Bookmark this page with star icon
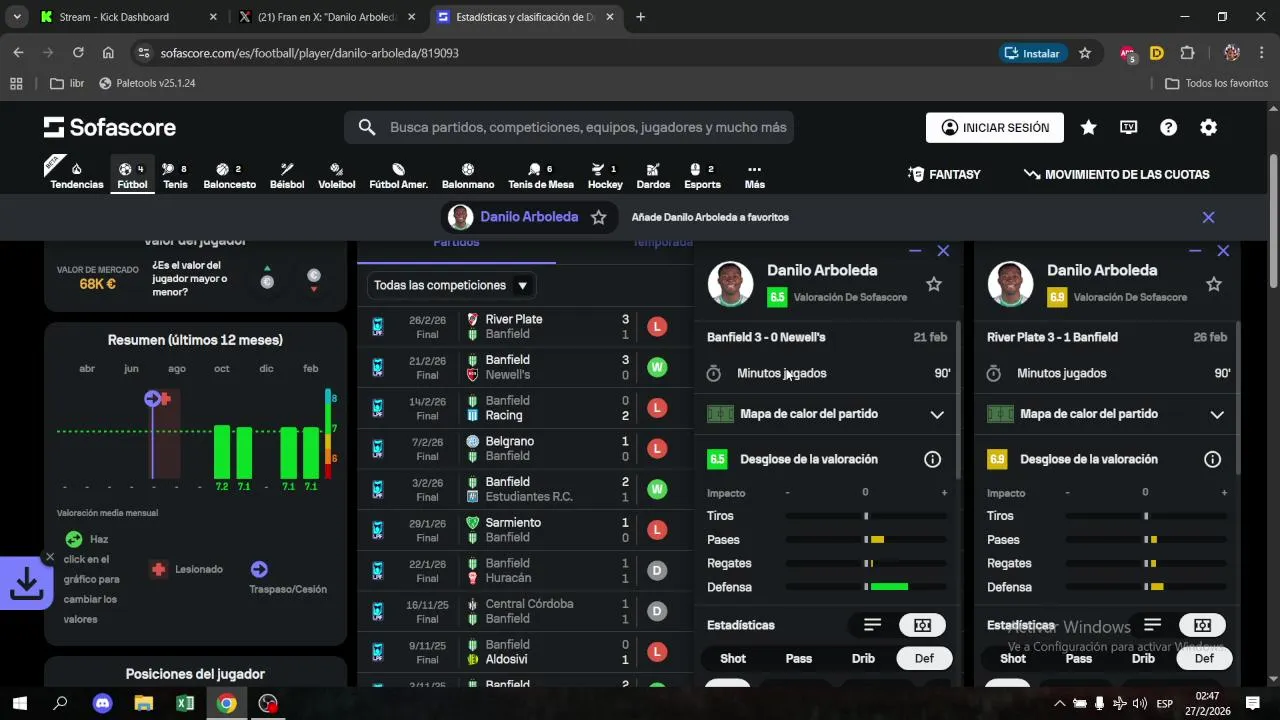The height and width of the screenshot is (720, 1280). point(1085,53)
